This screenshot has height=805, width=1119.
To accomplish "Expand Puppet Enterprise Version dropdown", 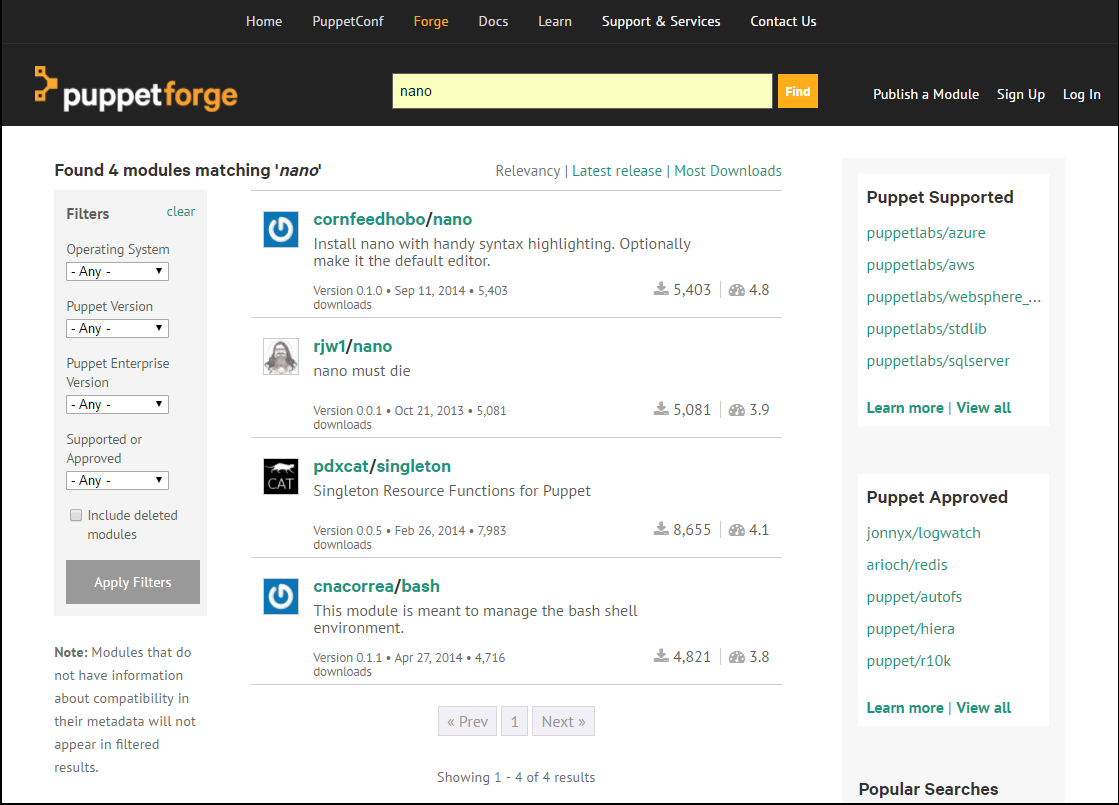I will (x=117, y=404).
